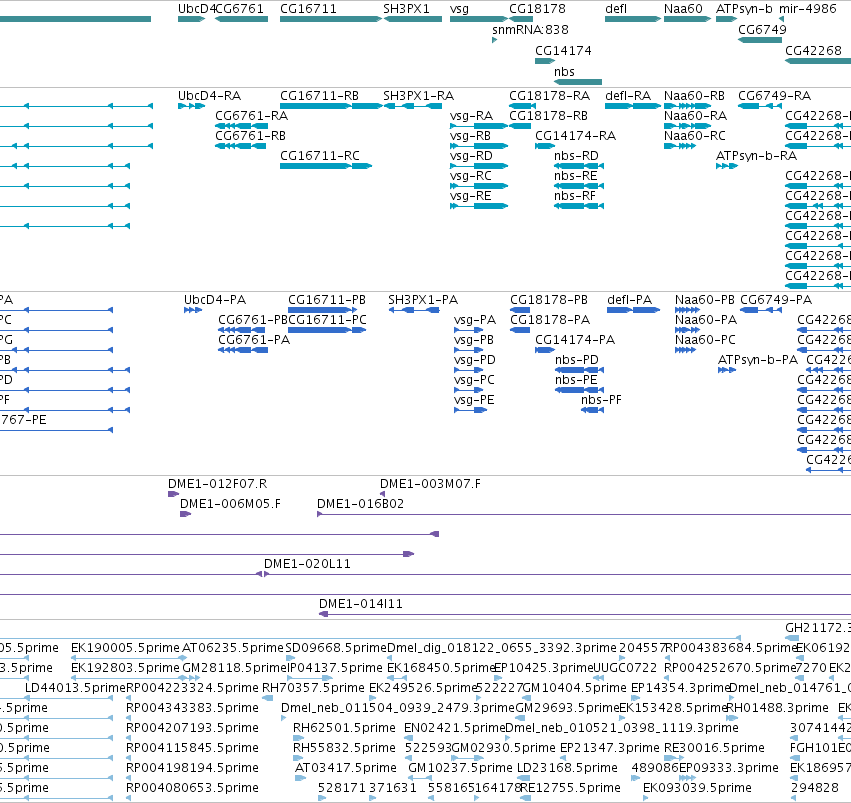The image size is (851, 803).
Task: Select EST RE30016.5prime
Action: (x=714, y=748)
